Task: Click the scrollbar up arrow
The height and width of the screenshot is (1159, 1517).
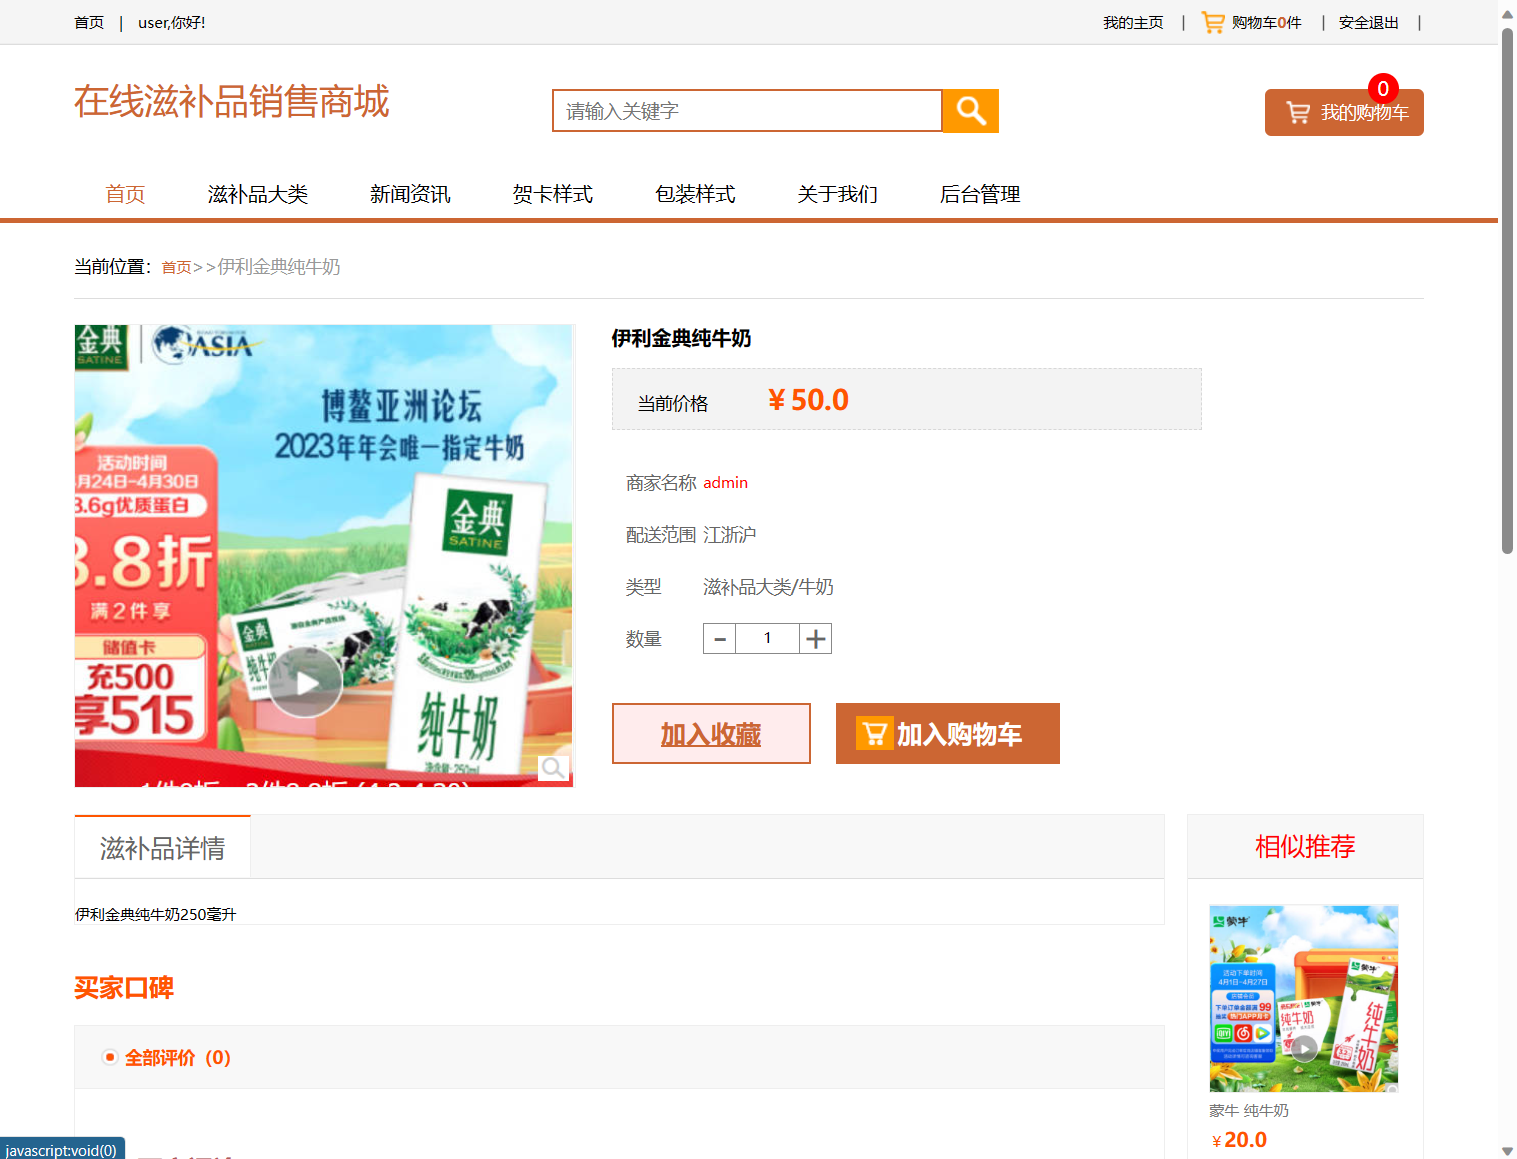Action: click(x=1506, y=12)
